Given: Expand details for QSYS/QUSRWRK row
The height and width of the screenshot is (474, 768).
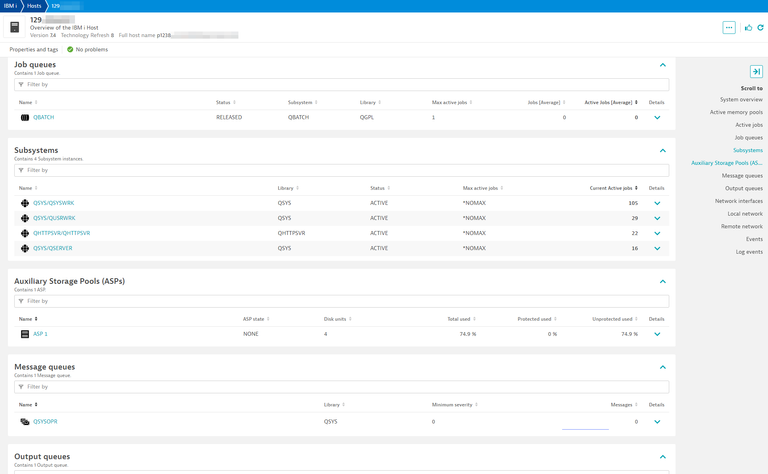Looking at the screenshot, I should click(657, 218).
